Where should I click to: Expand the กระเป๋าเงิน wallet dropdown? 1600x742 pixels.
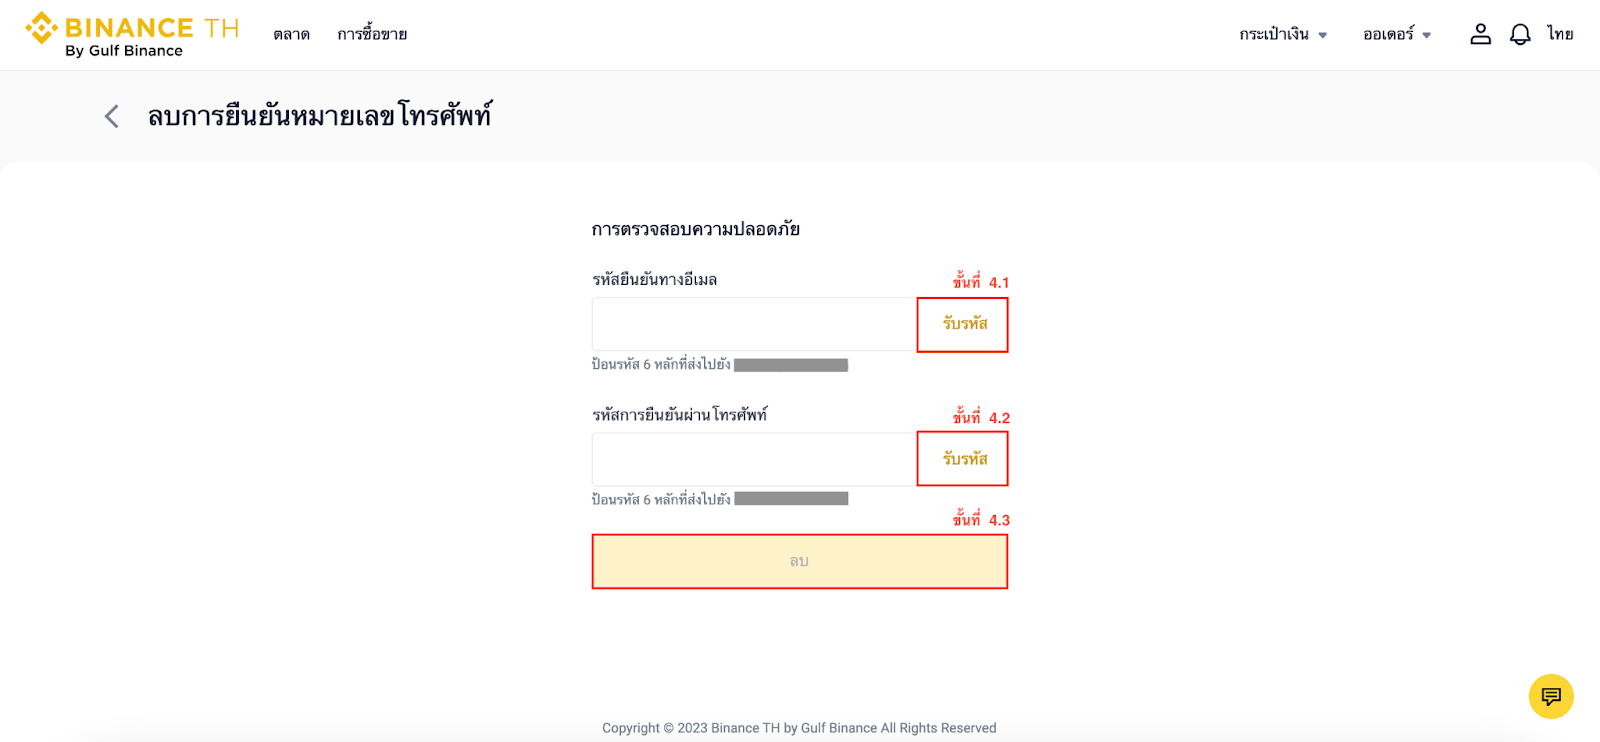pyautogui.click(x=1274, y=34)
